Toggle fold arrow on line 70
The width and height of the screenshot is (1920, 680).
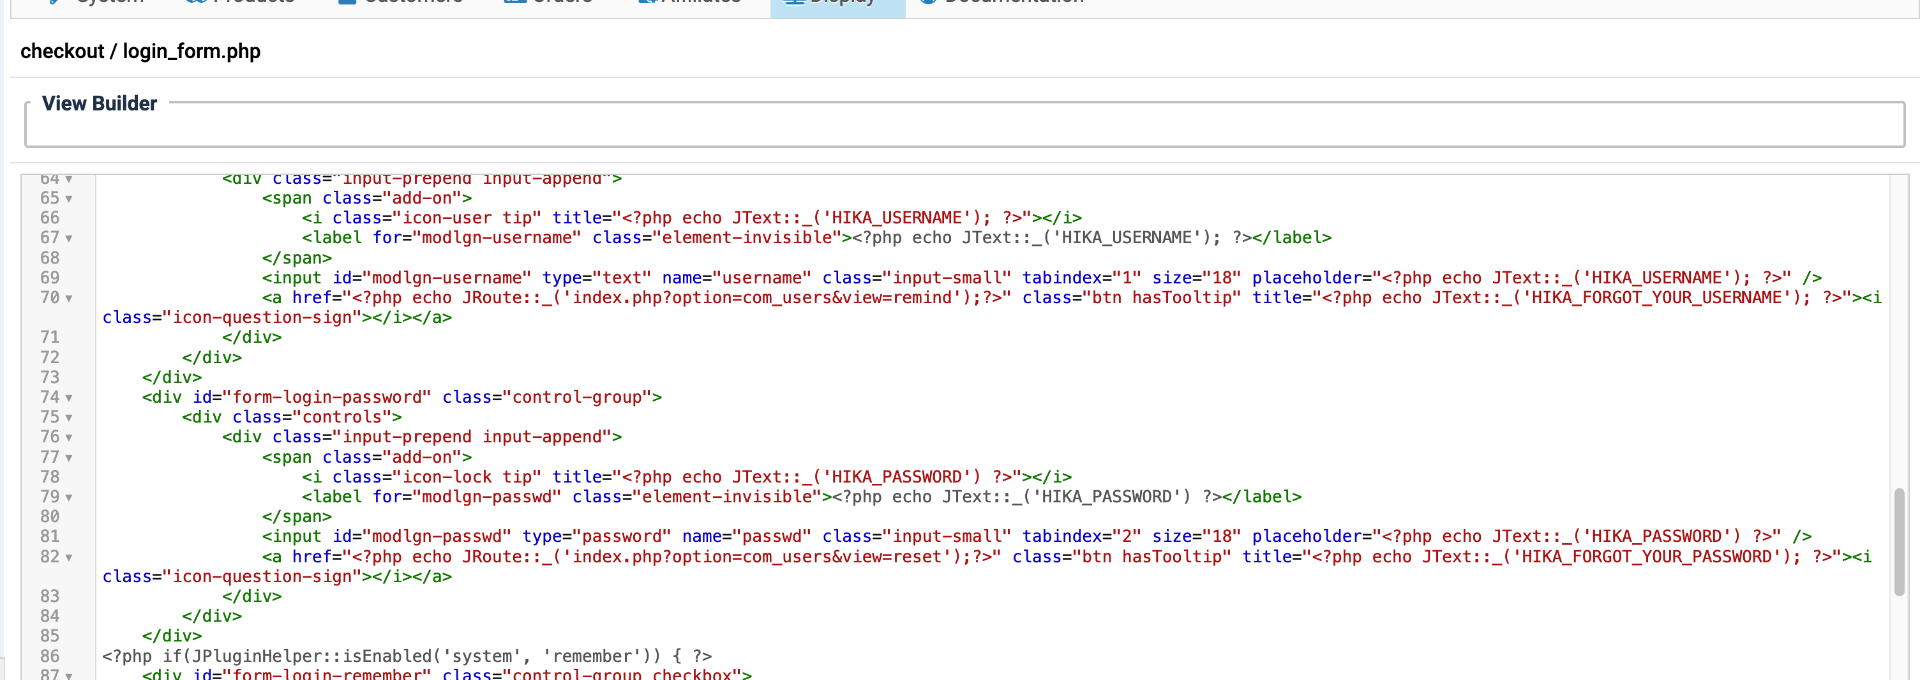click(x=69, y=298)
